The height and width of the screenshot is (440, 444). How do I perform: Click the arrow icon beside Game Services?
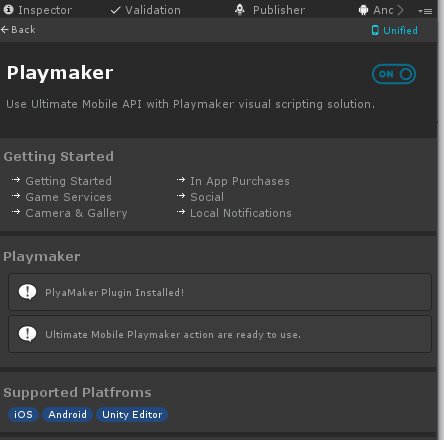click(x=16, y=196)
